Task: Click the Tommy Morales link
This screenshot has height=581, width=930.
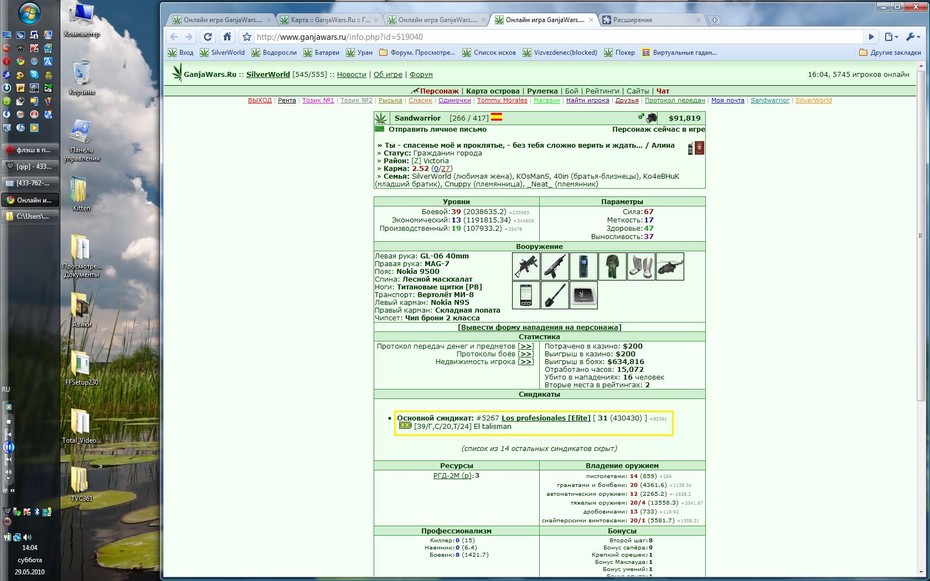Action: pyautogui.click(x=502, y=101)
